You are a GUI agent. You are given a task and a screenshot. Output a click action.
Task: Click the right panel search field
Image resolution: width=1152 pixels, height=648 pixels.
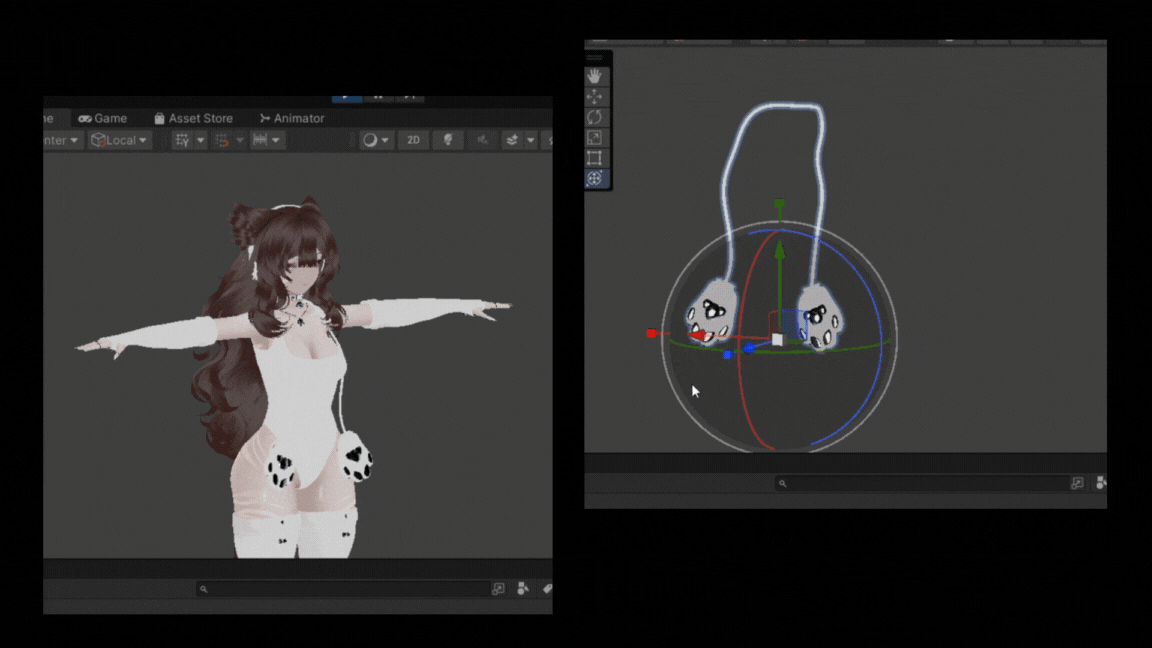pyautogui.click(x=920, y=483)
